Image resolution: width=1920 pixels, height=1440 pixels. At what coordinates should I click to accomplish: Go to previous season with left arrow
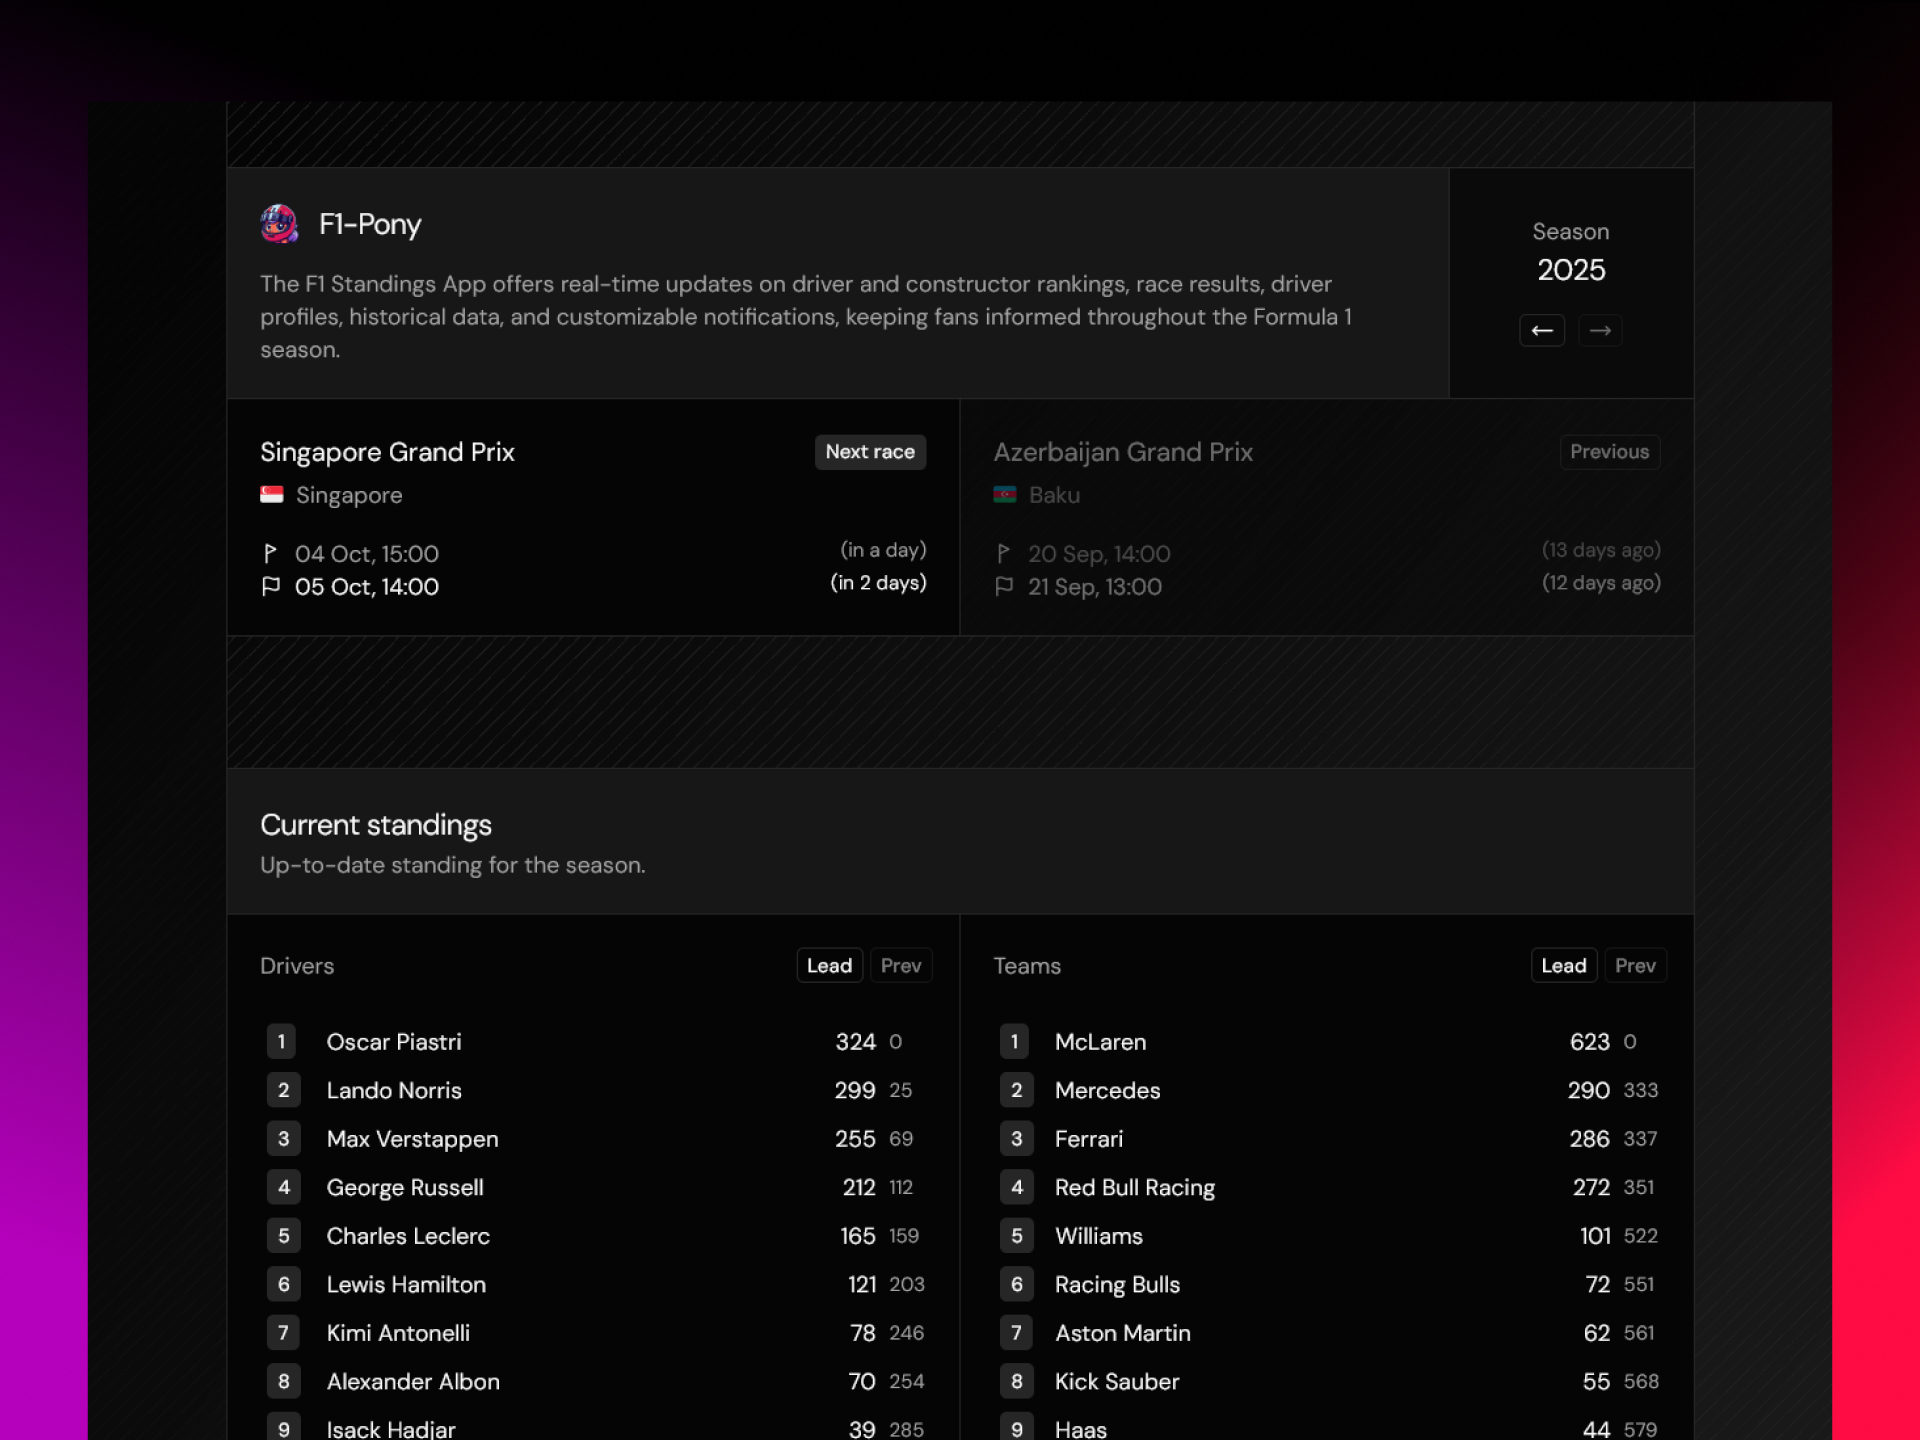(1542, 331)
